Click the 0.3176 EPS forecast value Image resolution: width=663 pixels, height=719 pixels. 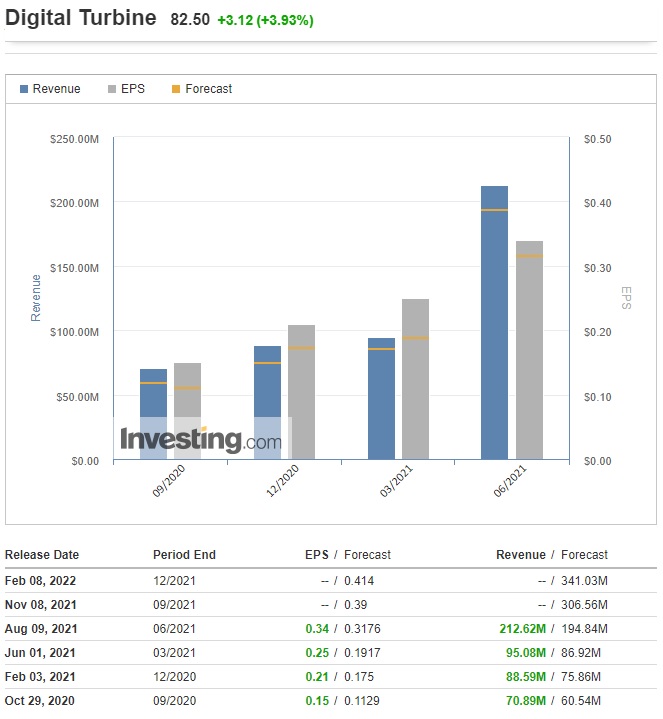click(362, 629)
